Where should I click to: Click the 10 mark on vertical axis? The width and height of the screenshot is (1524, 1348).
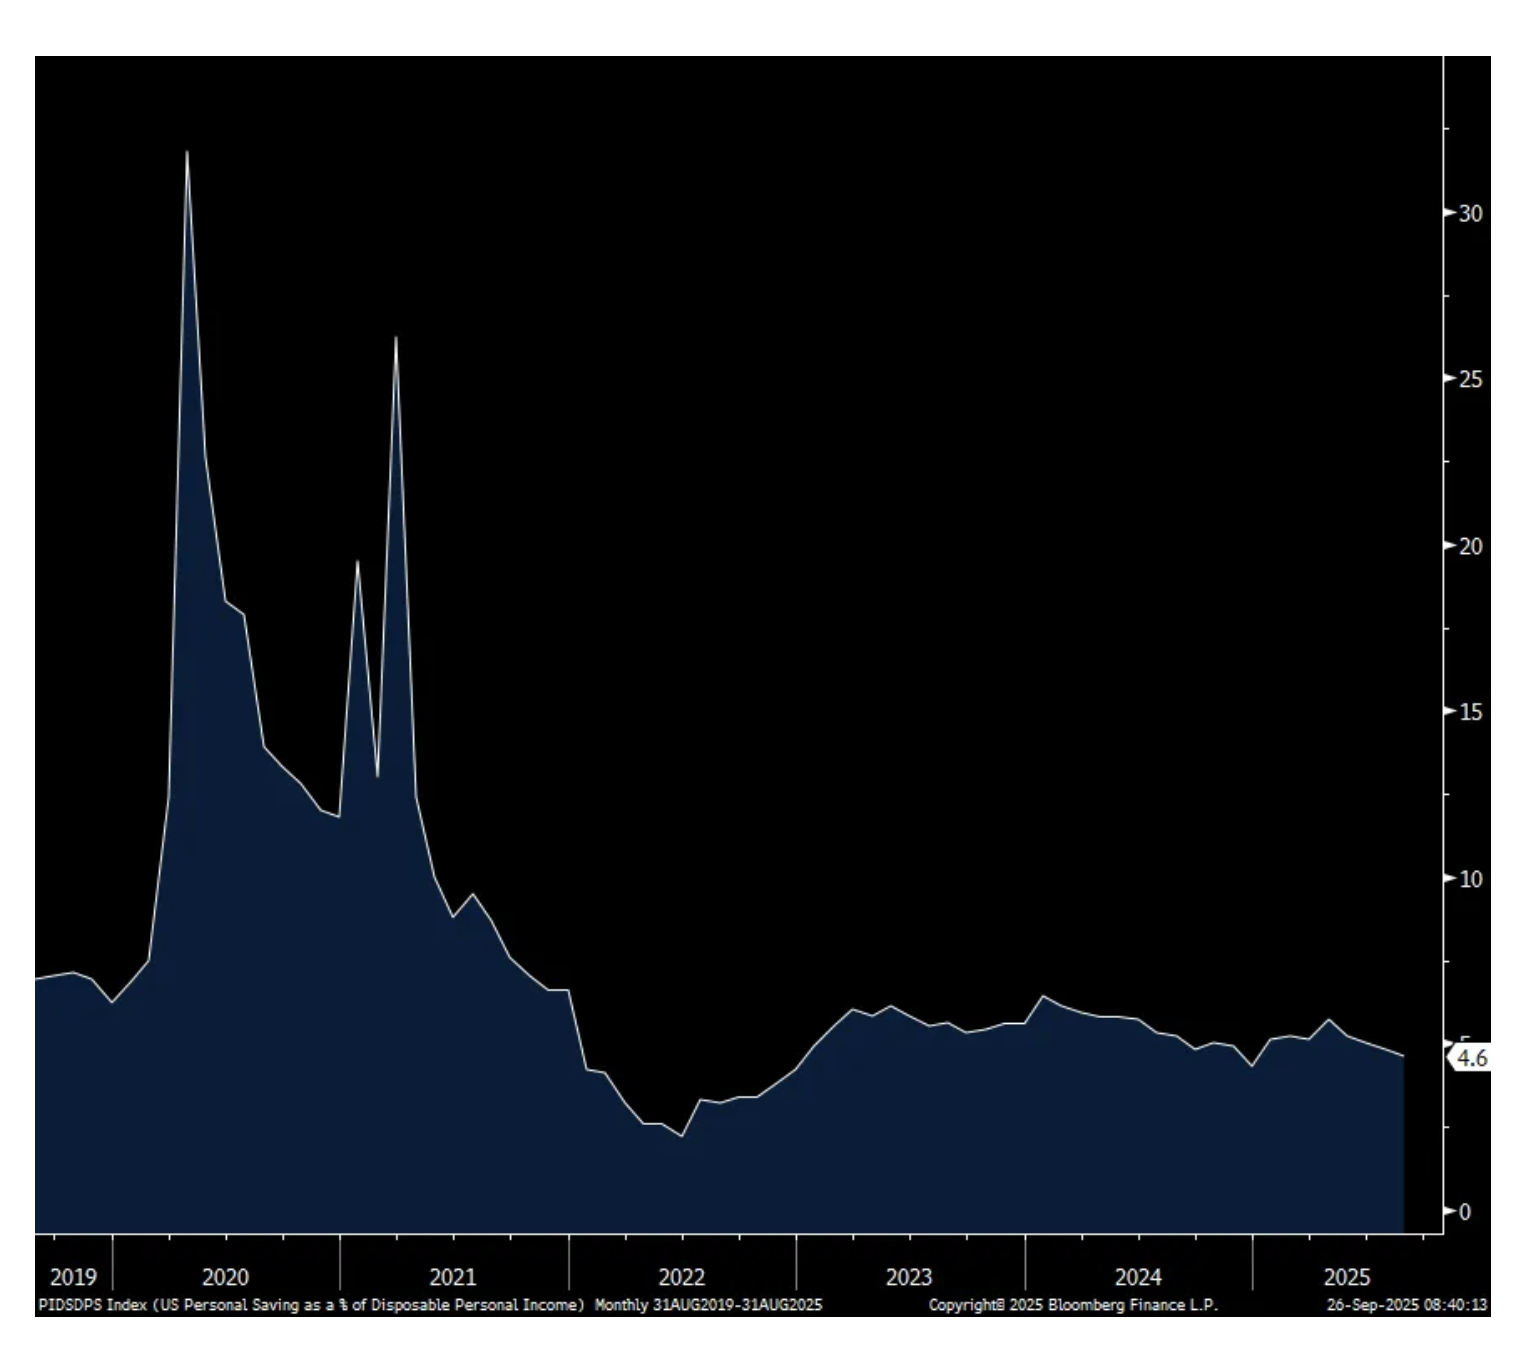point(1470,879)
